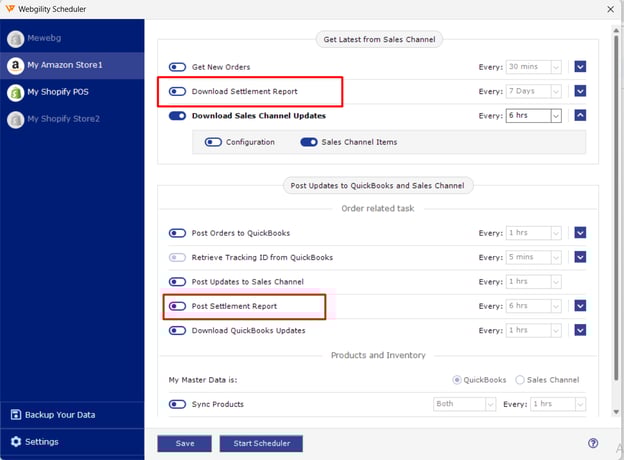The width and height of the screenshot is (624, 460).
Task: Expand options arrow for Download Settlement Report
Action: 580,91
